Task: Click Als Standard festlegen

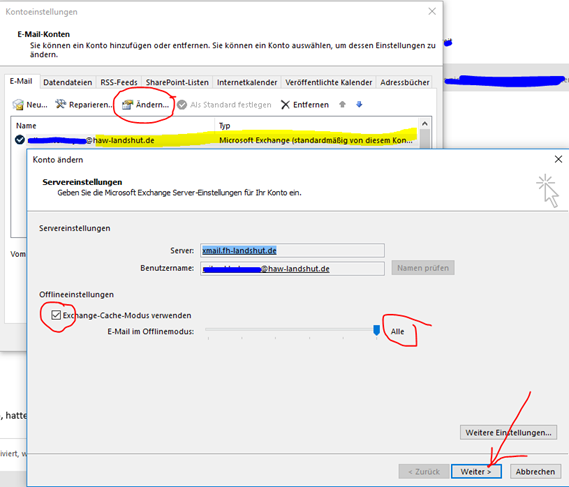Action: (x=224, y=105)
